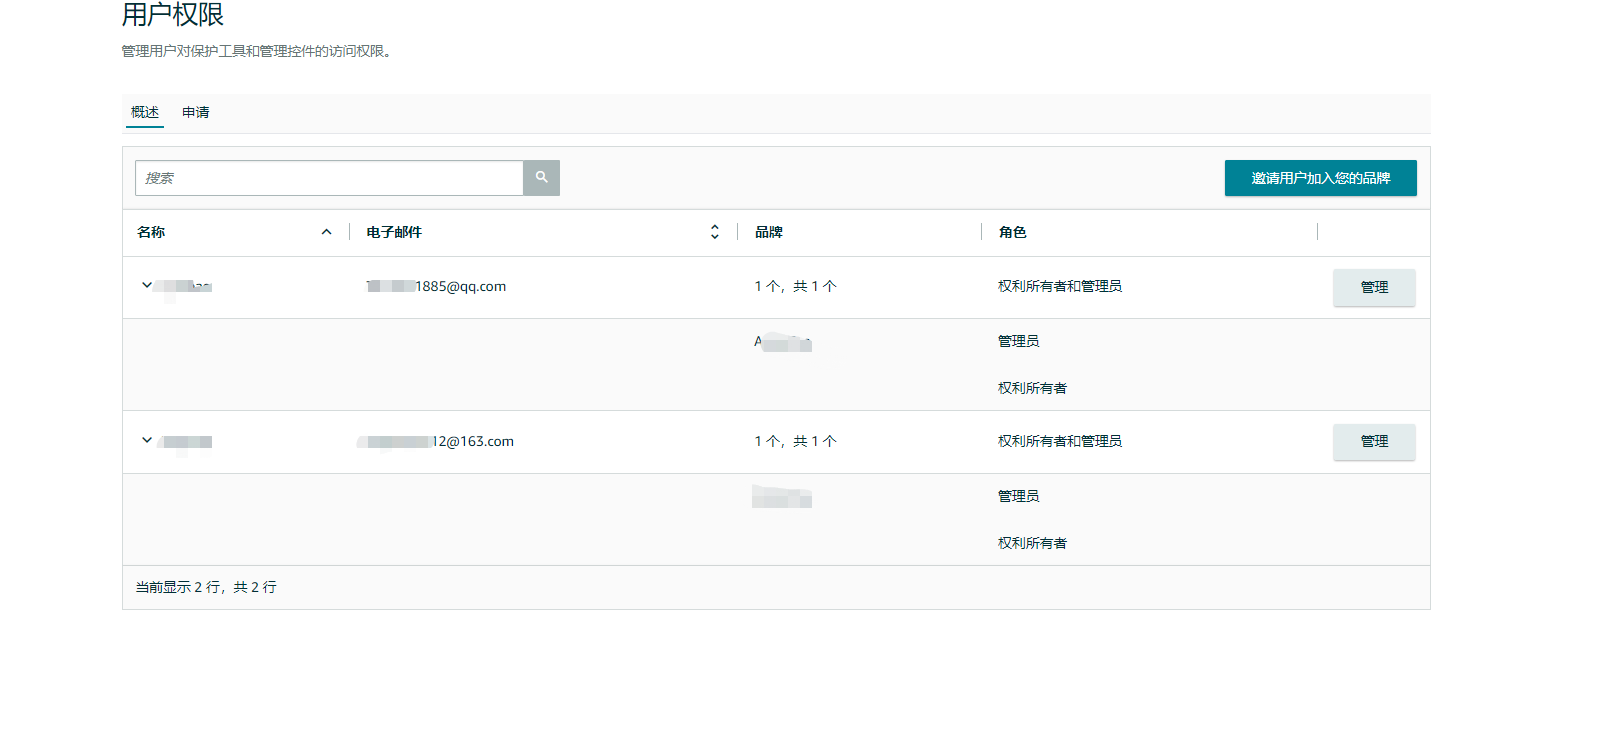This screenshot has width=1608, height=752.
Task: Click the blurred brand name under qq.com user
Action: pos(783,342)
